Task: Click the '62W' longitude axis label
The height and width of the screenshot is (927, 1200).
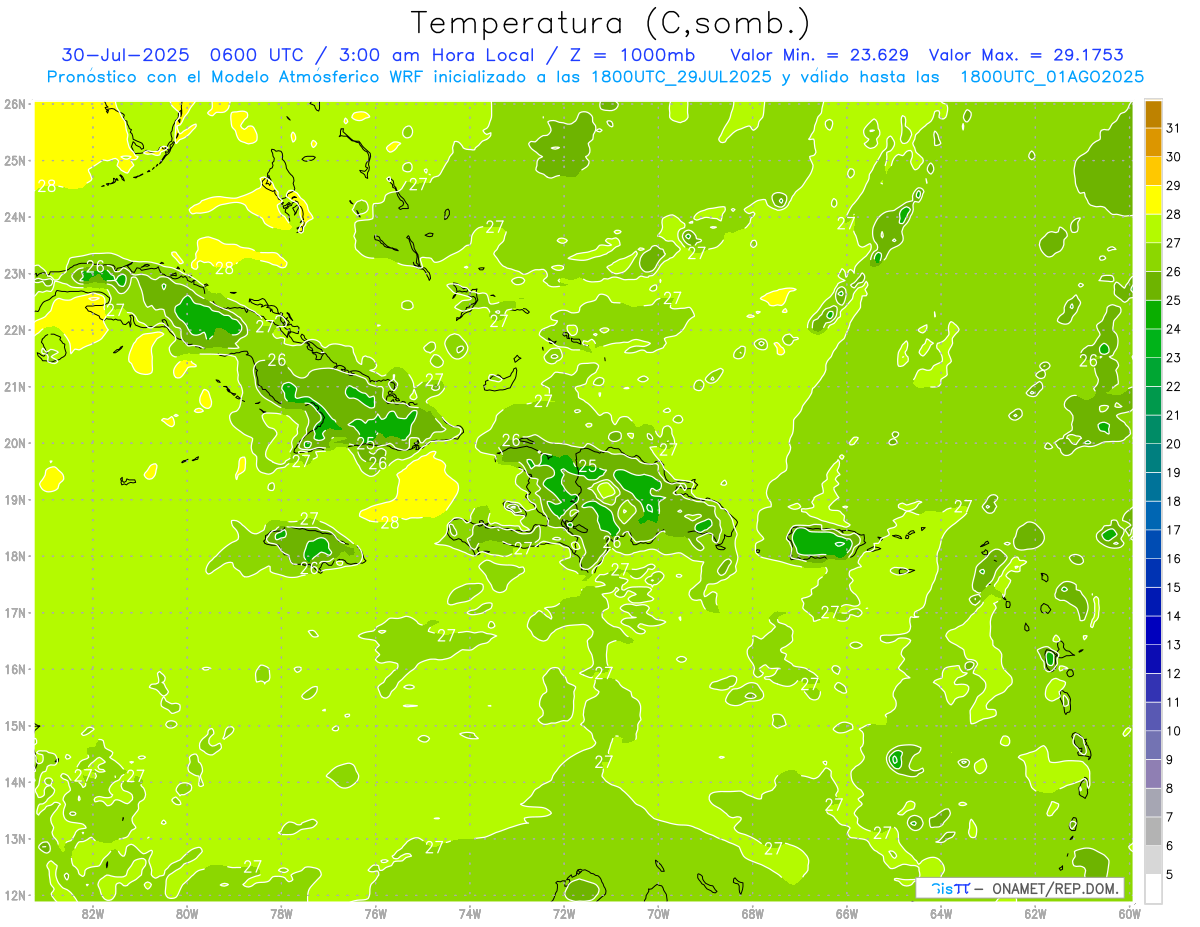Action: (x=1035, y=913)
